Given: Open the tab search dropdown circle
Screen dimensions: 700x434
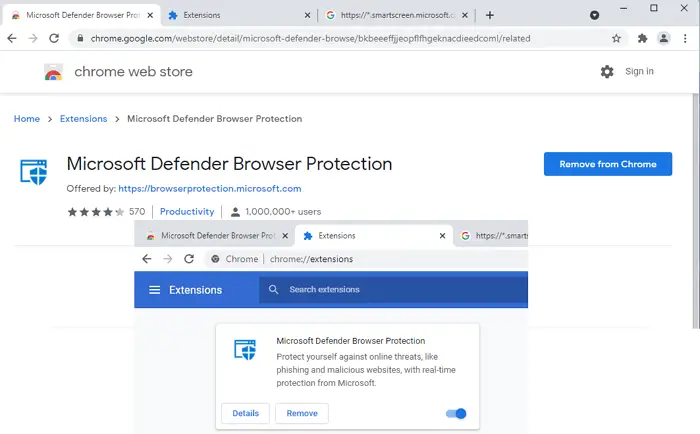Looking at the screenshot, I should [x=594, y=15].
